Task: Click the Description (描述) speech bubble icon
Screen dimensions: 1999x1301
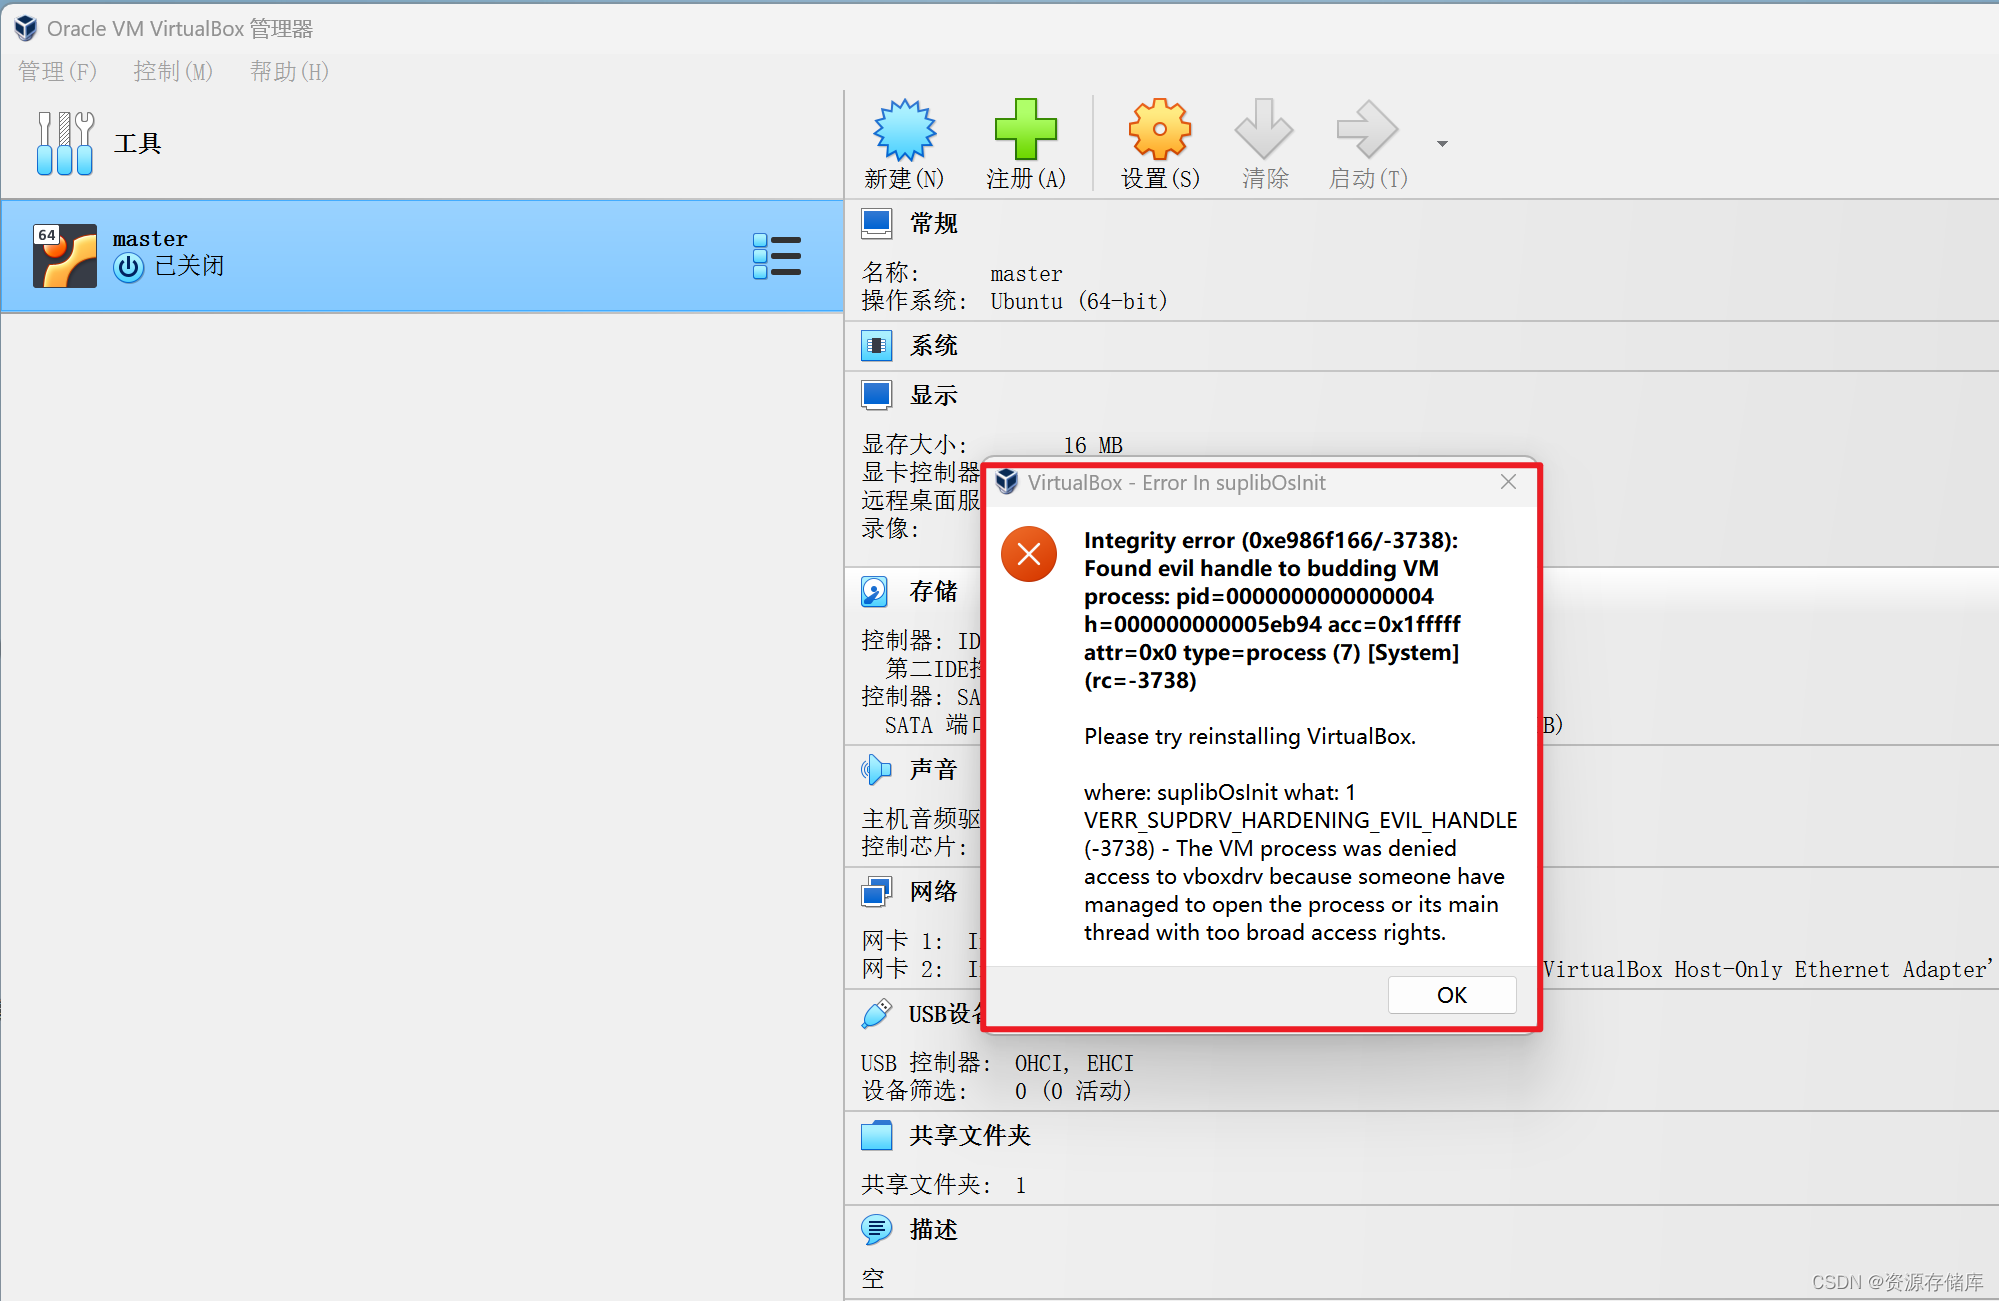Action: [x=877, y=1229]
